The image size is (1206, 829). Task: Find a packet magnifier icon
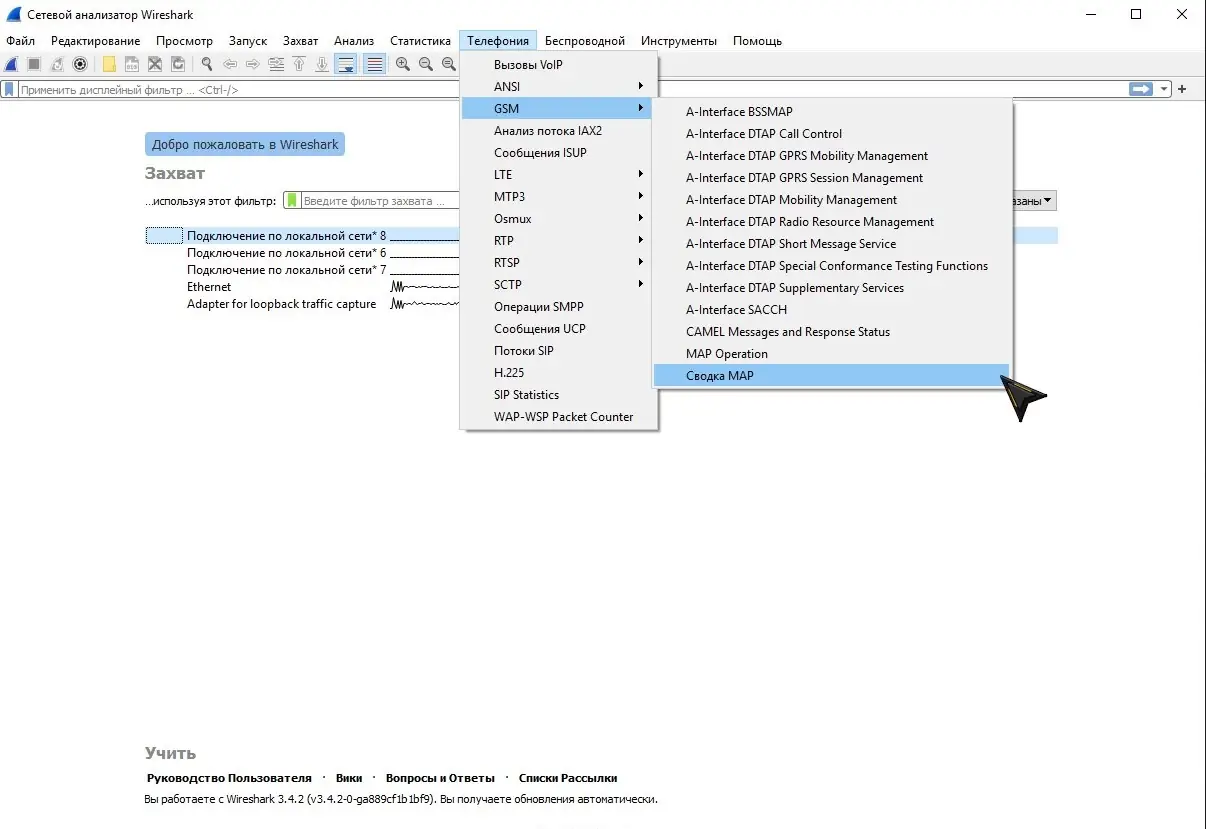click(207, 64)
